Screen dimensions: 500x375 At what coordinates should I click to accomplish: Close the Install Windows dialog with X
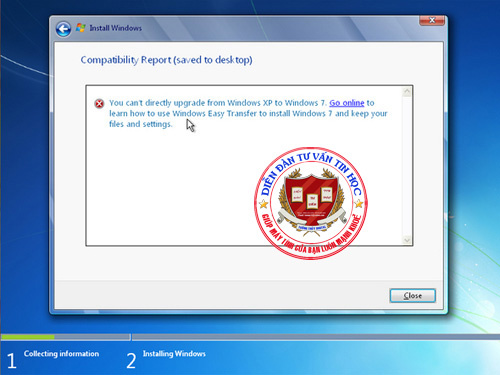point(432,20)
